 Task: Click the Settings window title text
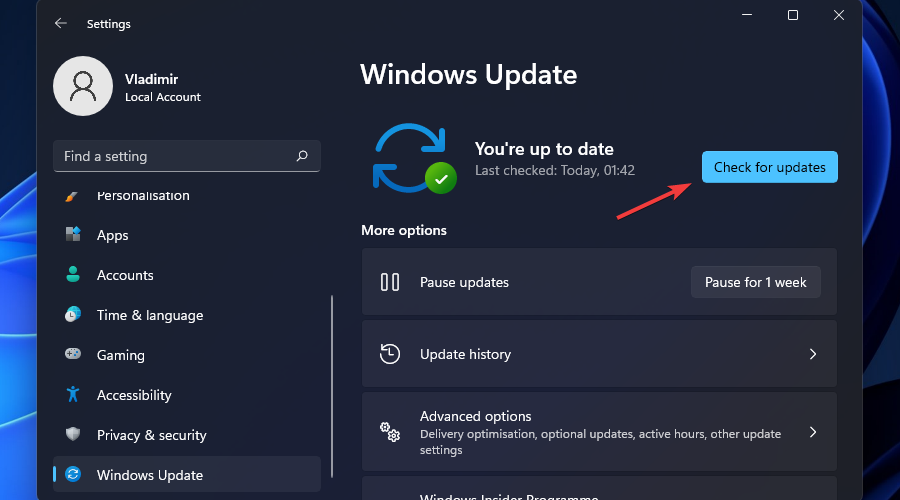click(x=108, y=24)
